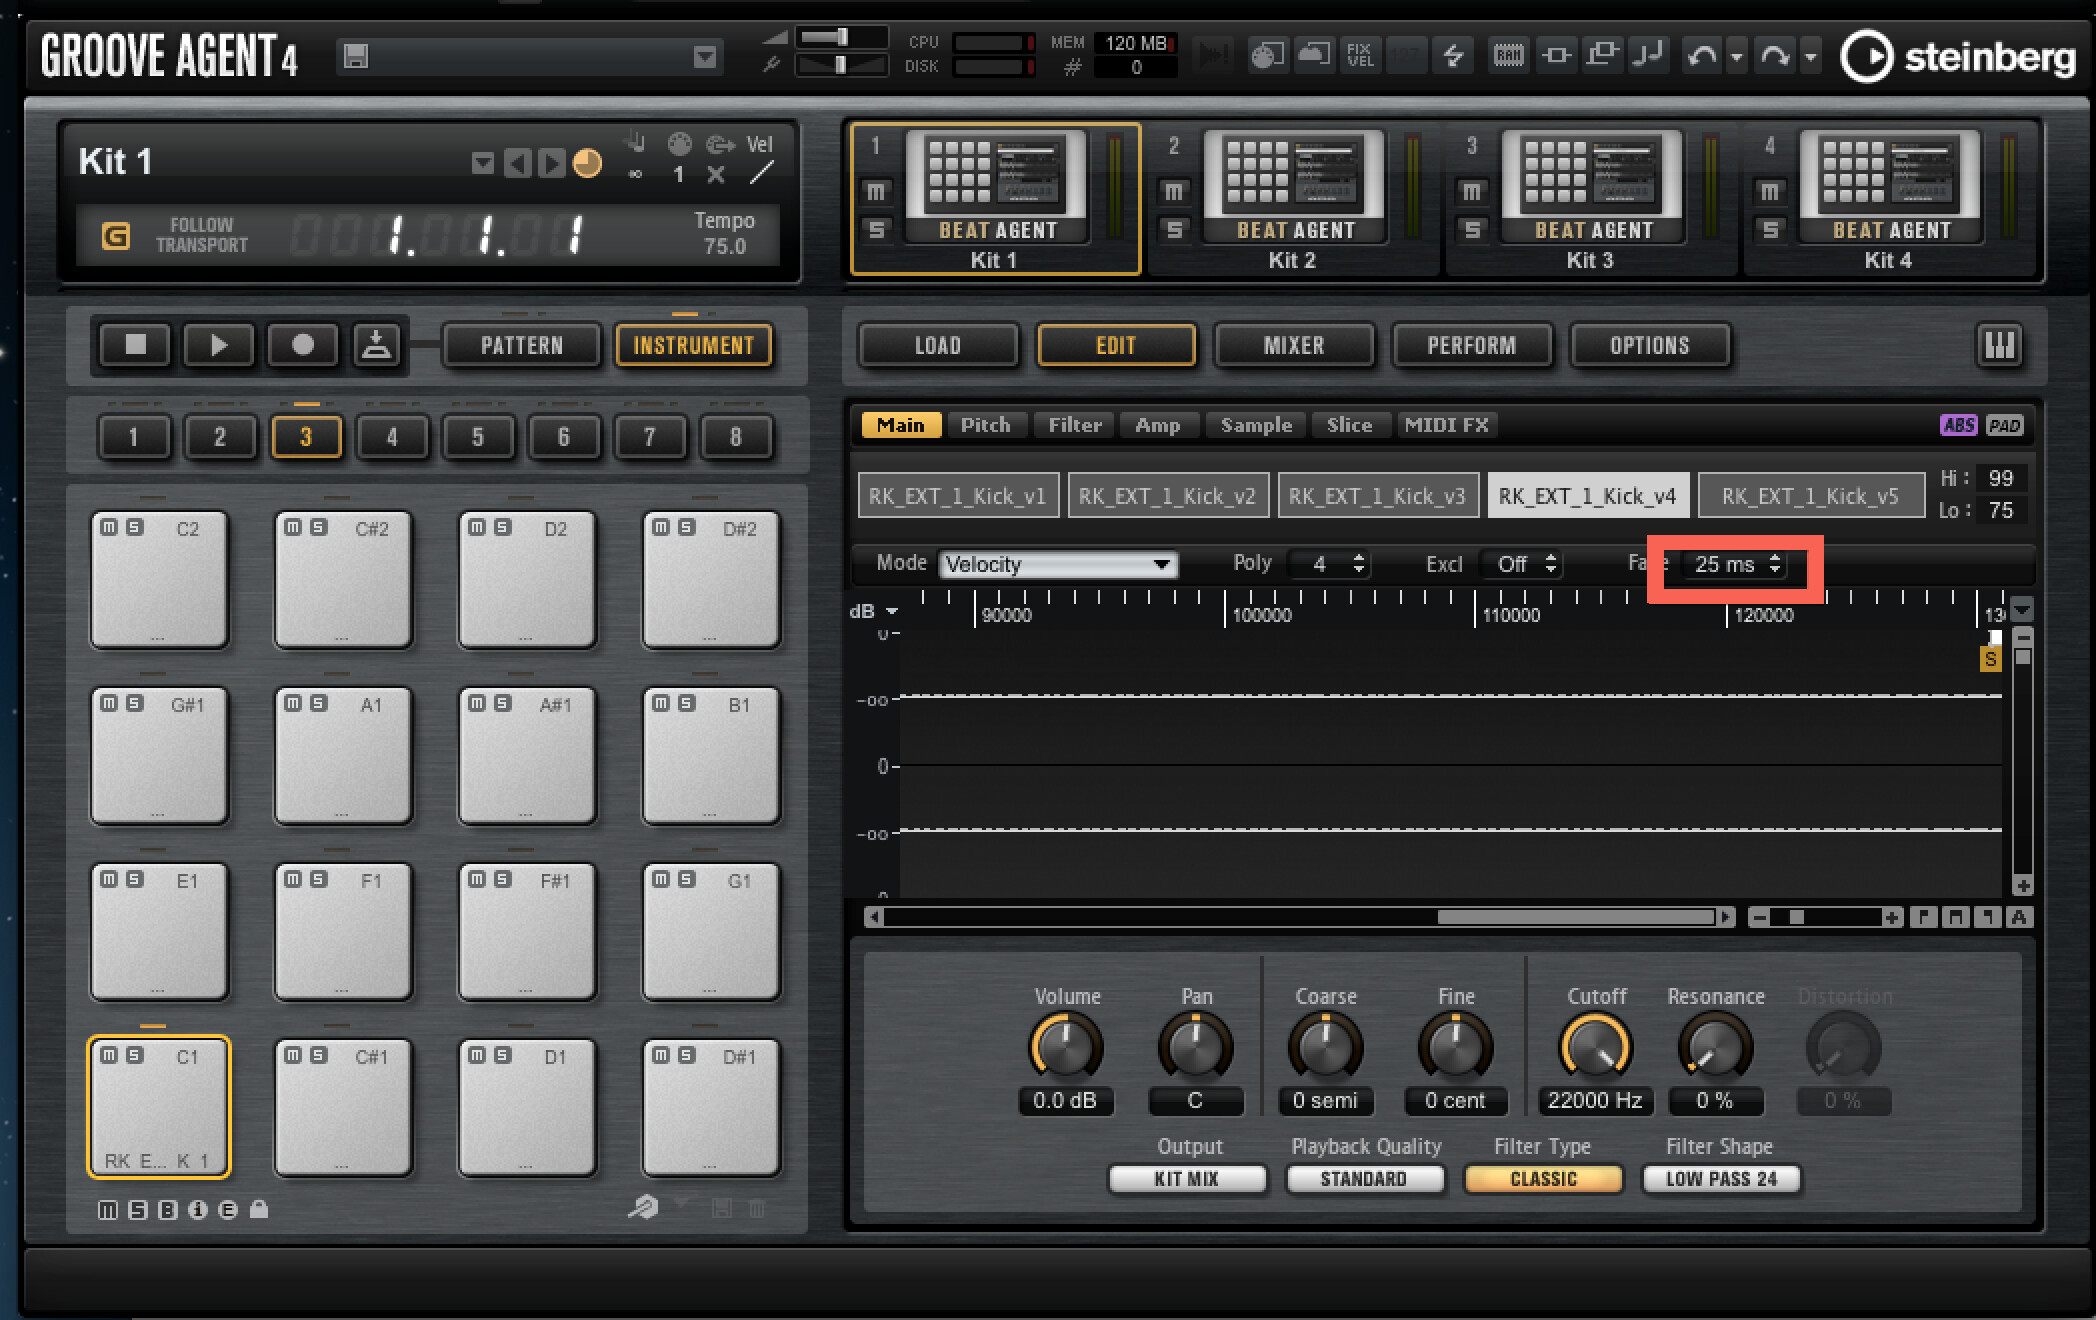Load the previous kit with left arrow

click(517, 163)
